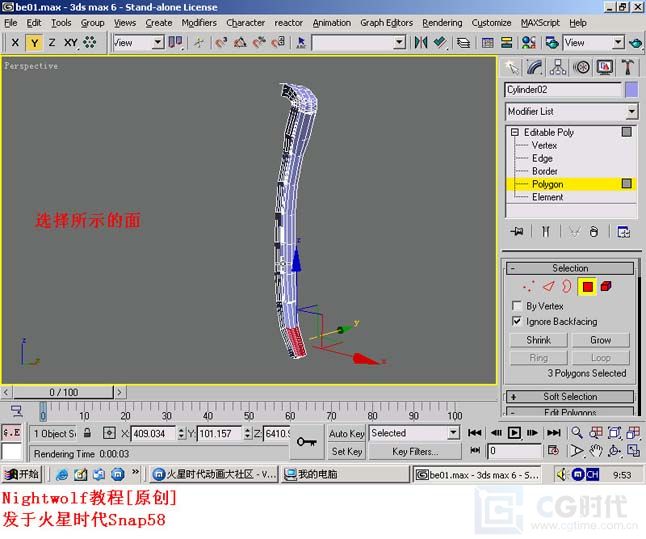Open the Key Filters dialog

tap(415, 452)
